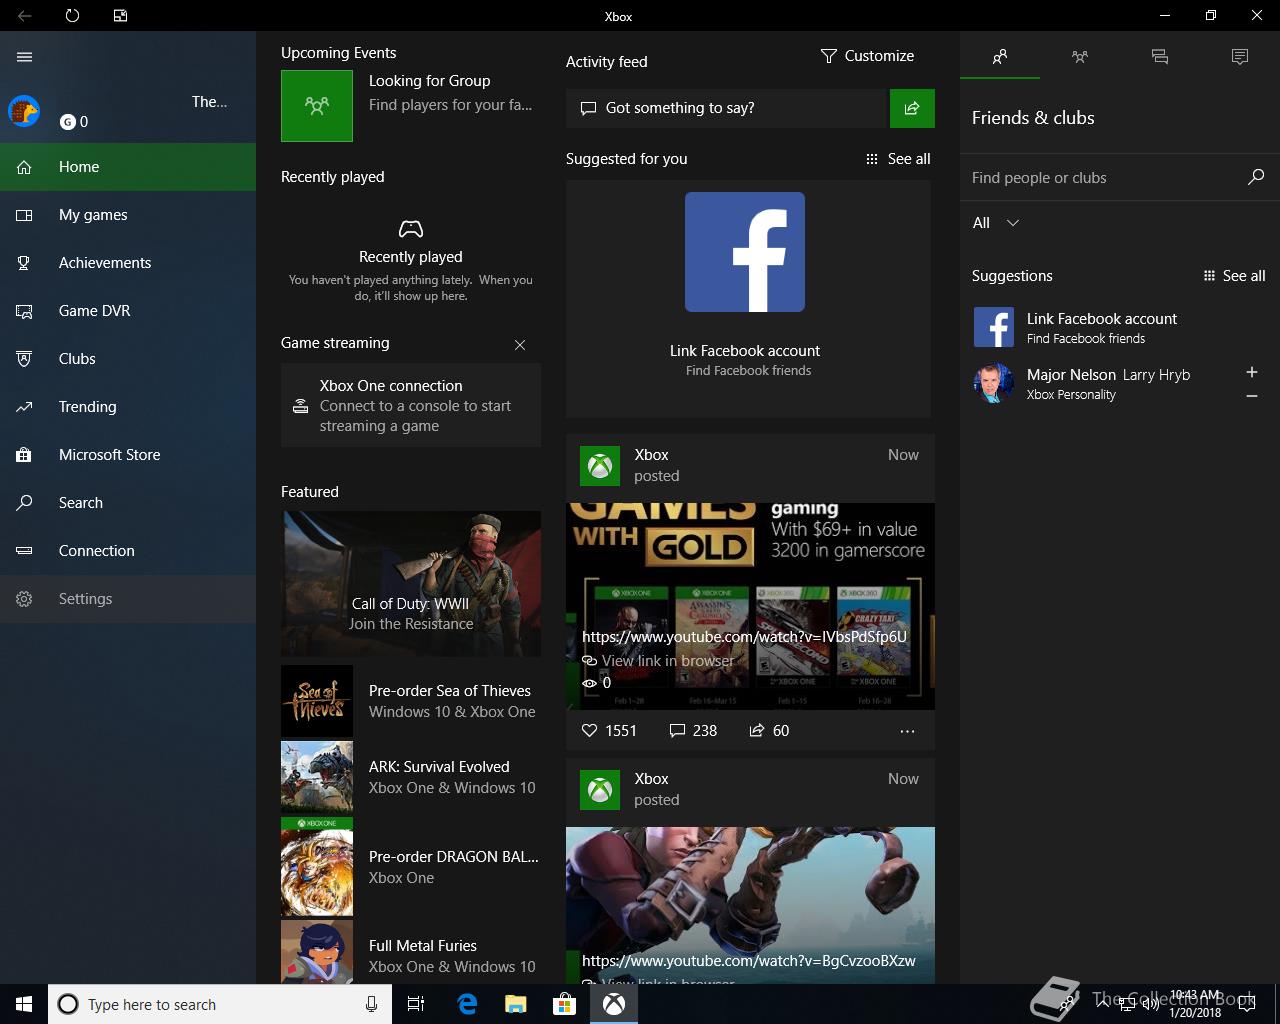The width and height of the screenshot is (1280, 1024).
Task: Click Windows Start button
Action: point(24,1004)
